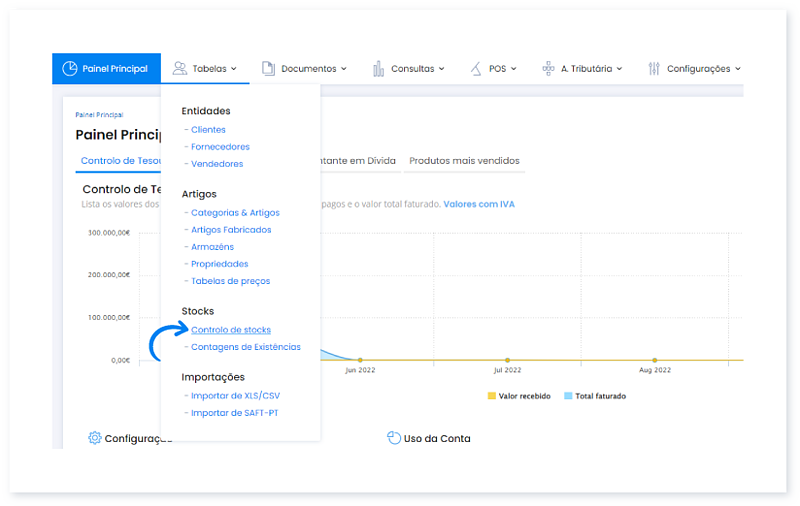Click the A. Tributária icon

(x=548, y=68)
